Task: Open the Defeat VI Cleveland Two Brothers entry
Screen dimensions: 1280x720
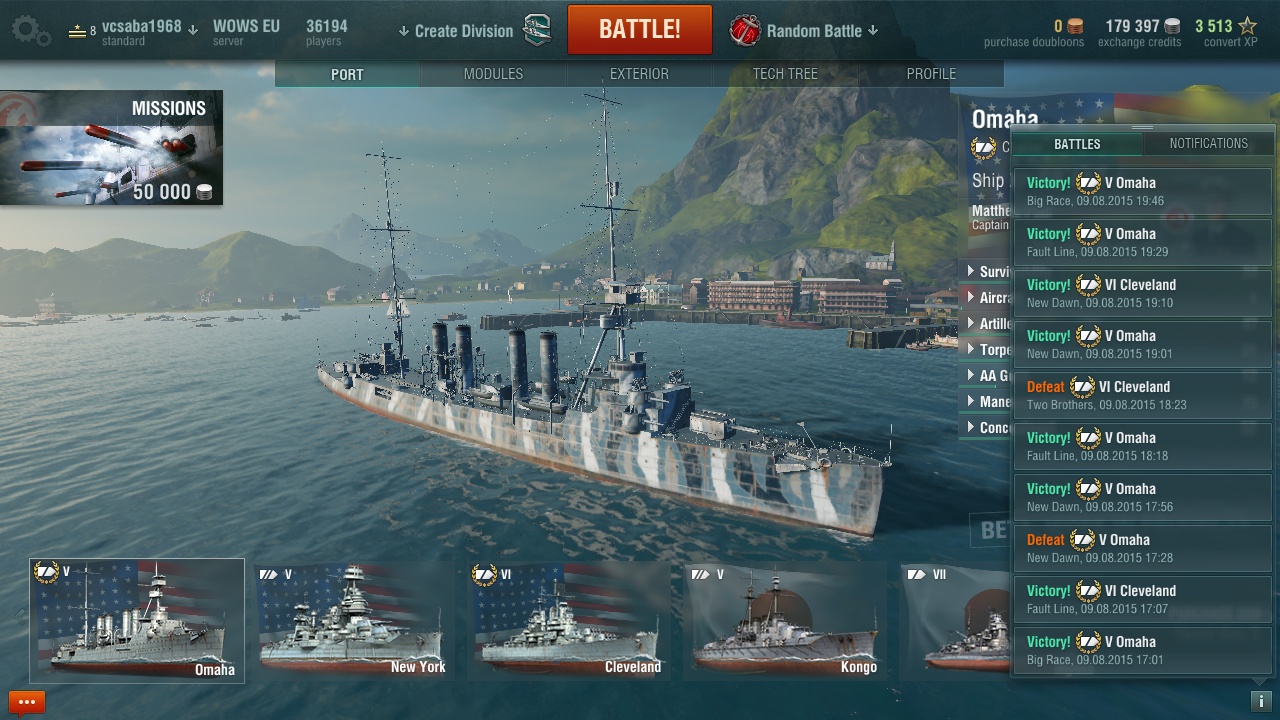Action: point(1142,395)
